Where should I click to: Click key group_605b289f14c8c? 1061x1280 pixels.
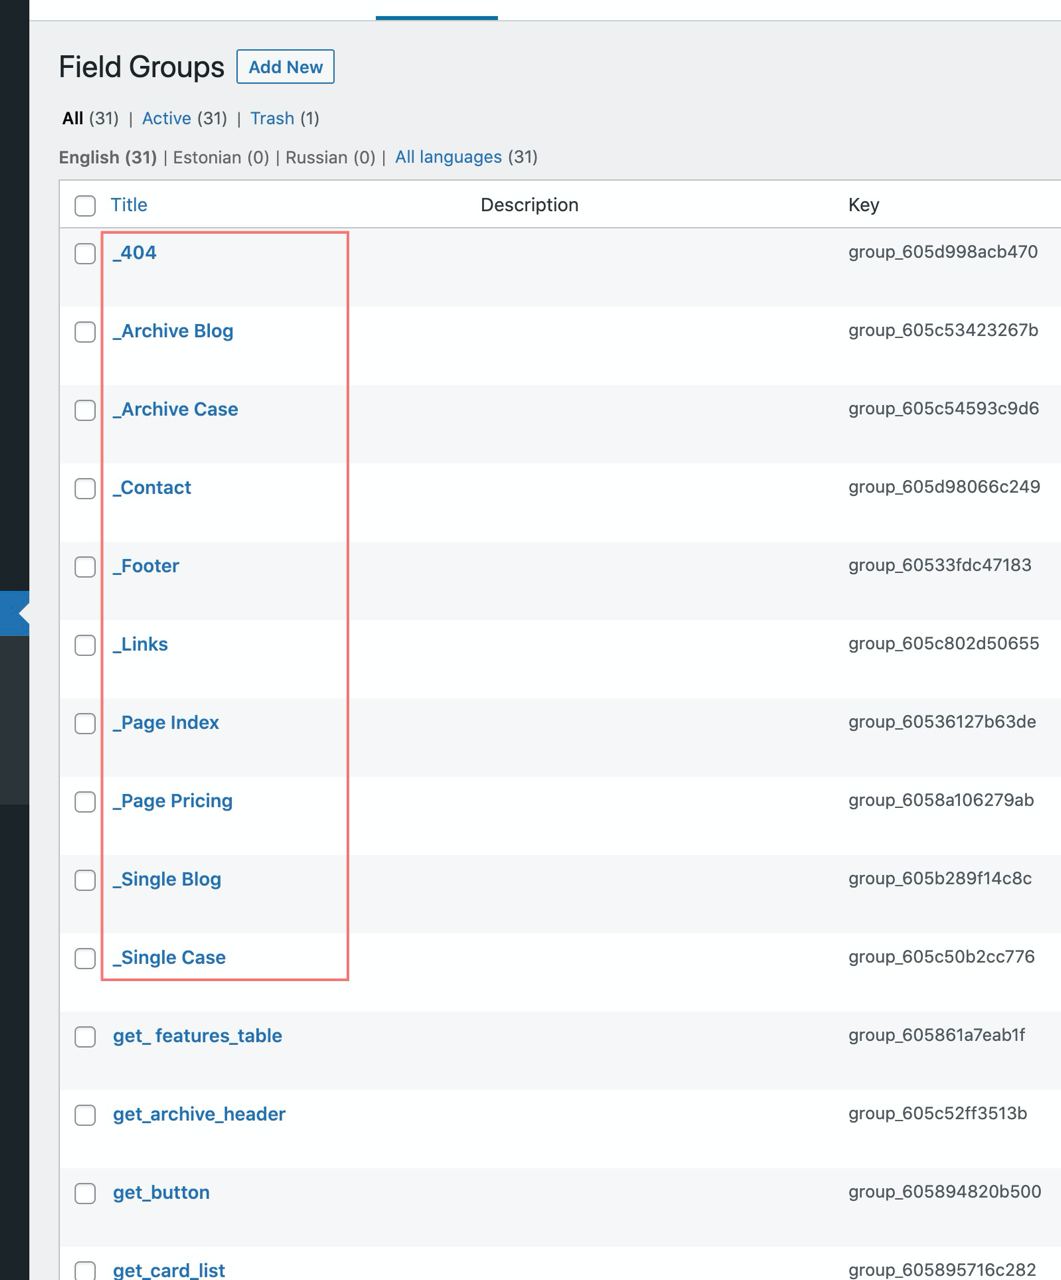tap(940, 878)
